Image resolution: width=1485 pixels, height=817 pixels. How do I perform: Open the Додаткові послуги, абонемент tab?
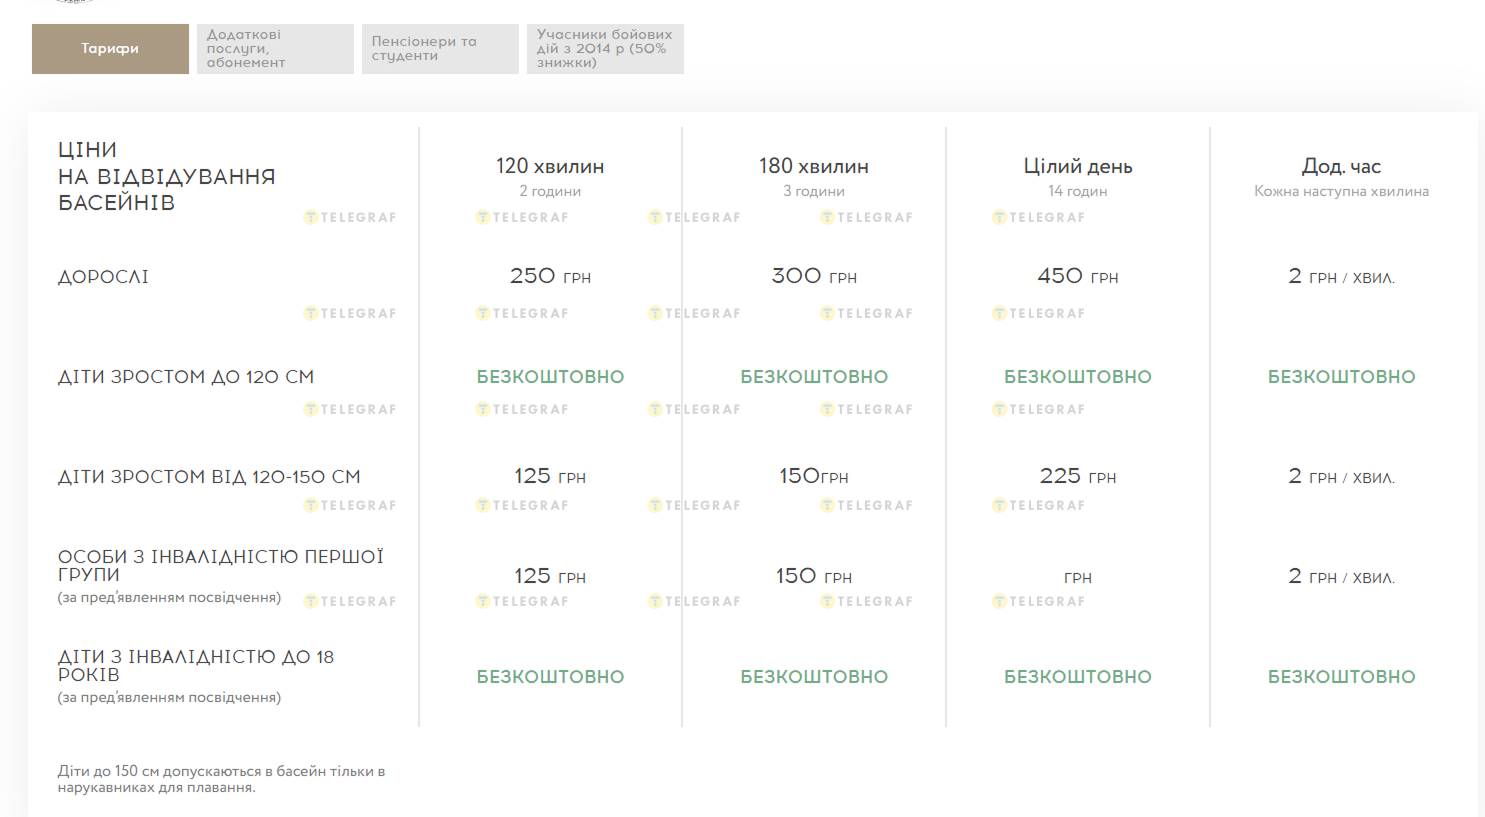point(275,49)
